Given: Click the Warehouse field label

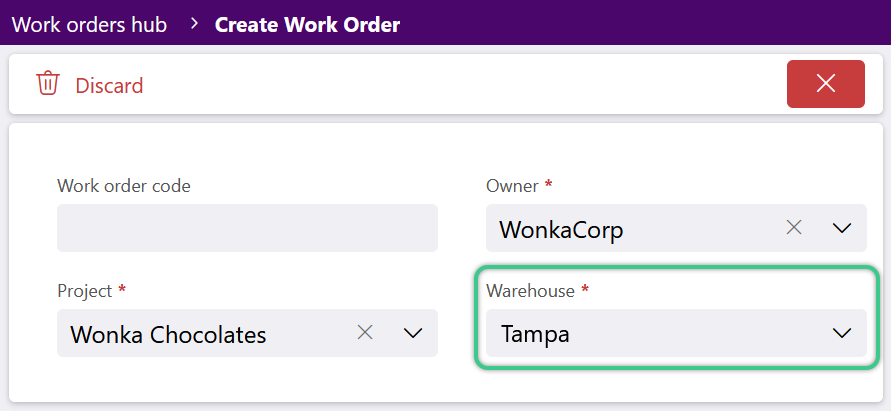Looking at the screenshot, I should 530,290.
